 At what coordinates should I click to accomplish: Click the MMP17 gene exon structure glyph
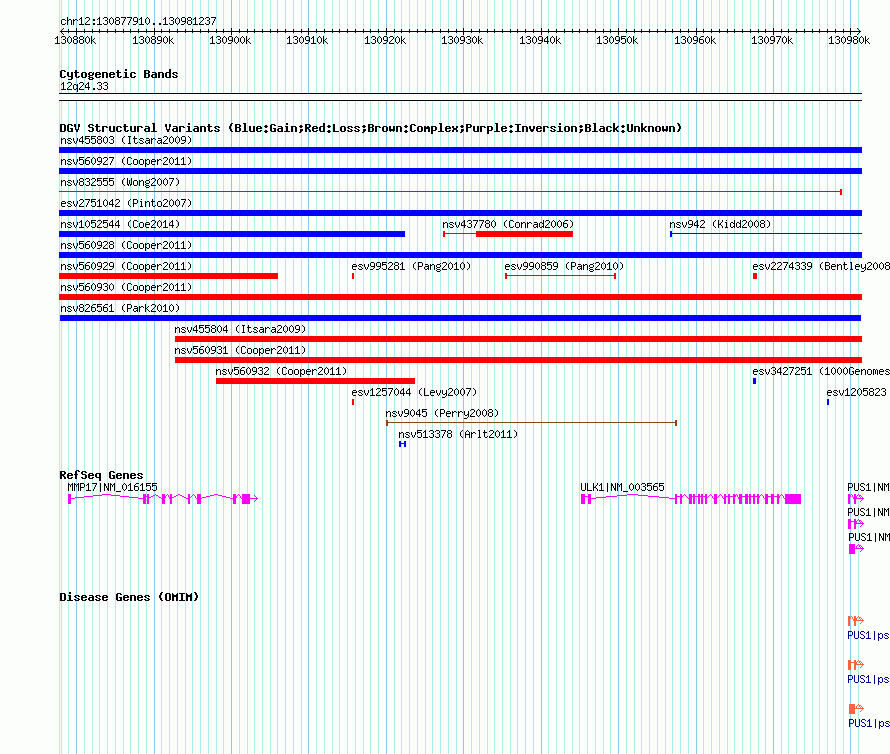tap(163, 499)
